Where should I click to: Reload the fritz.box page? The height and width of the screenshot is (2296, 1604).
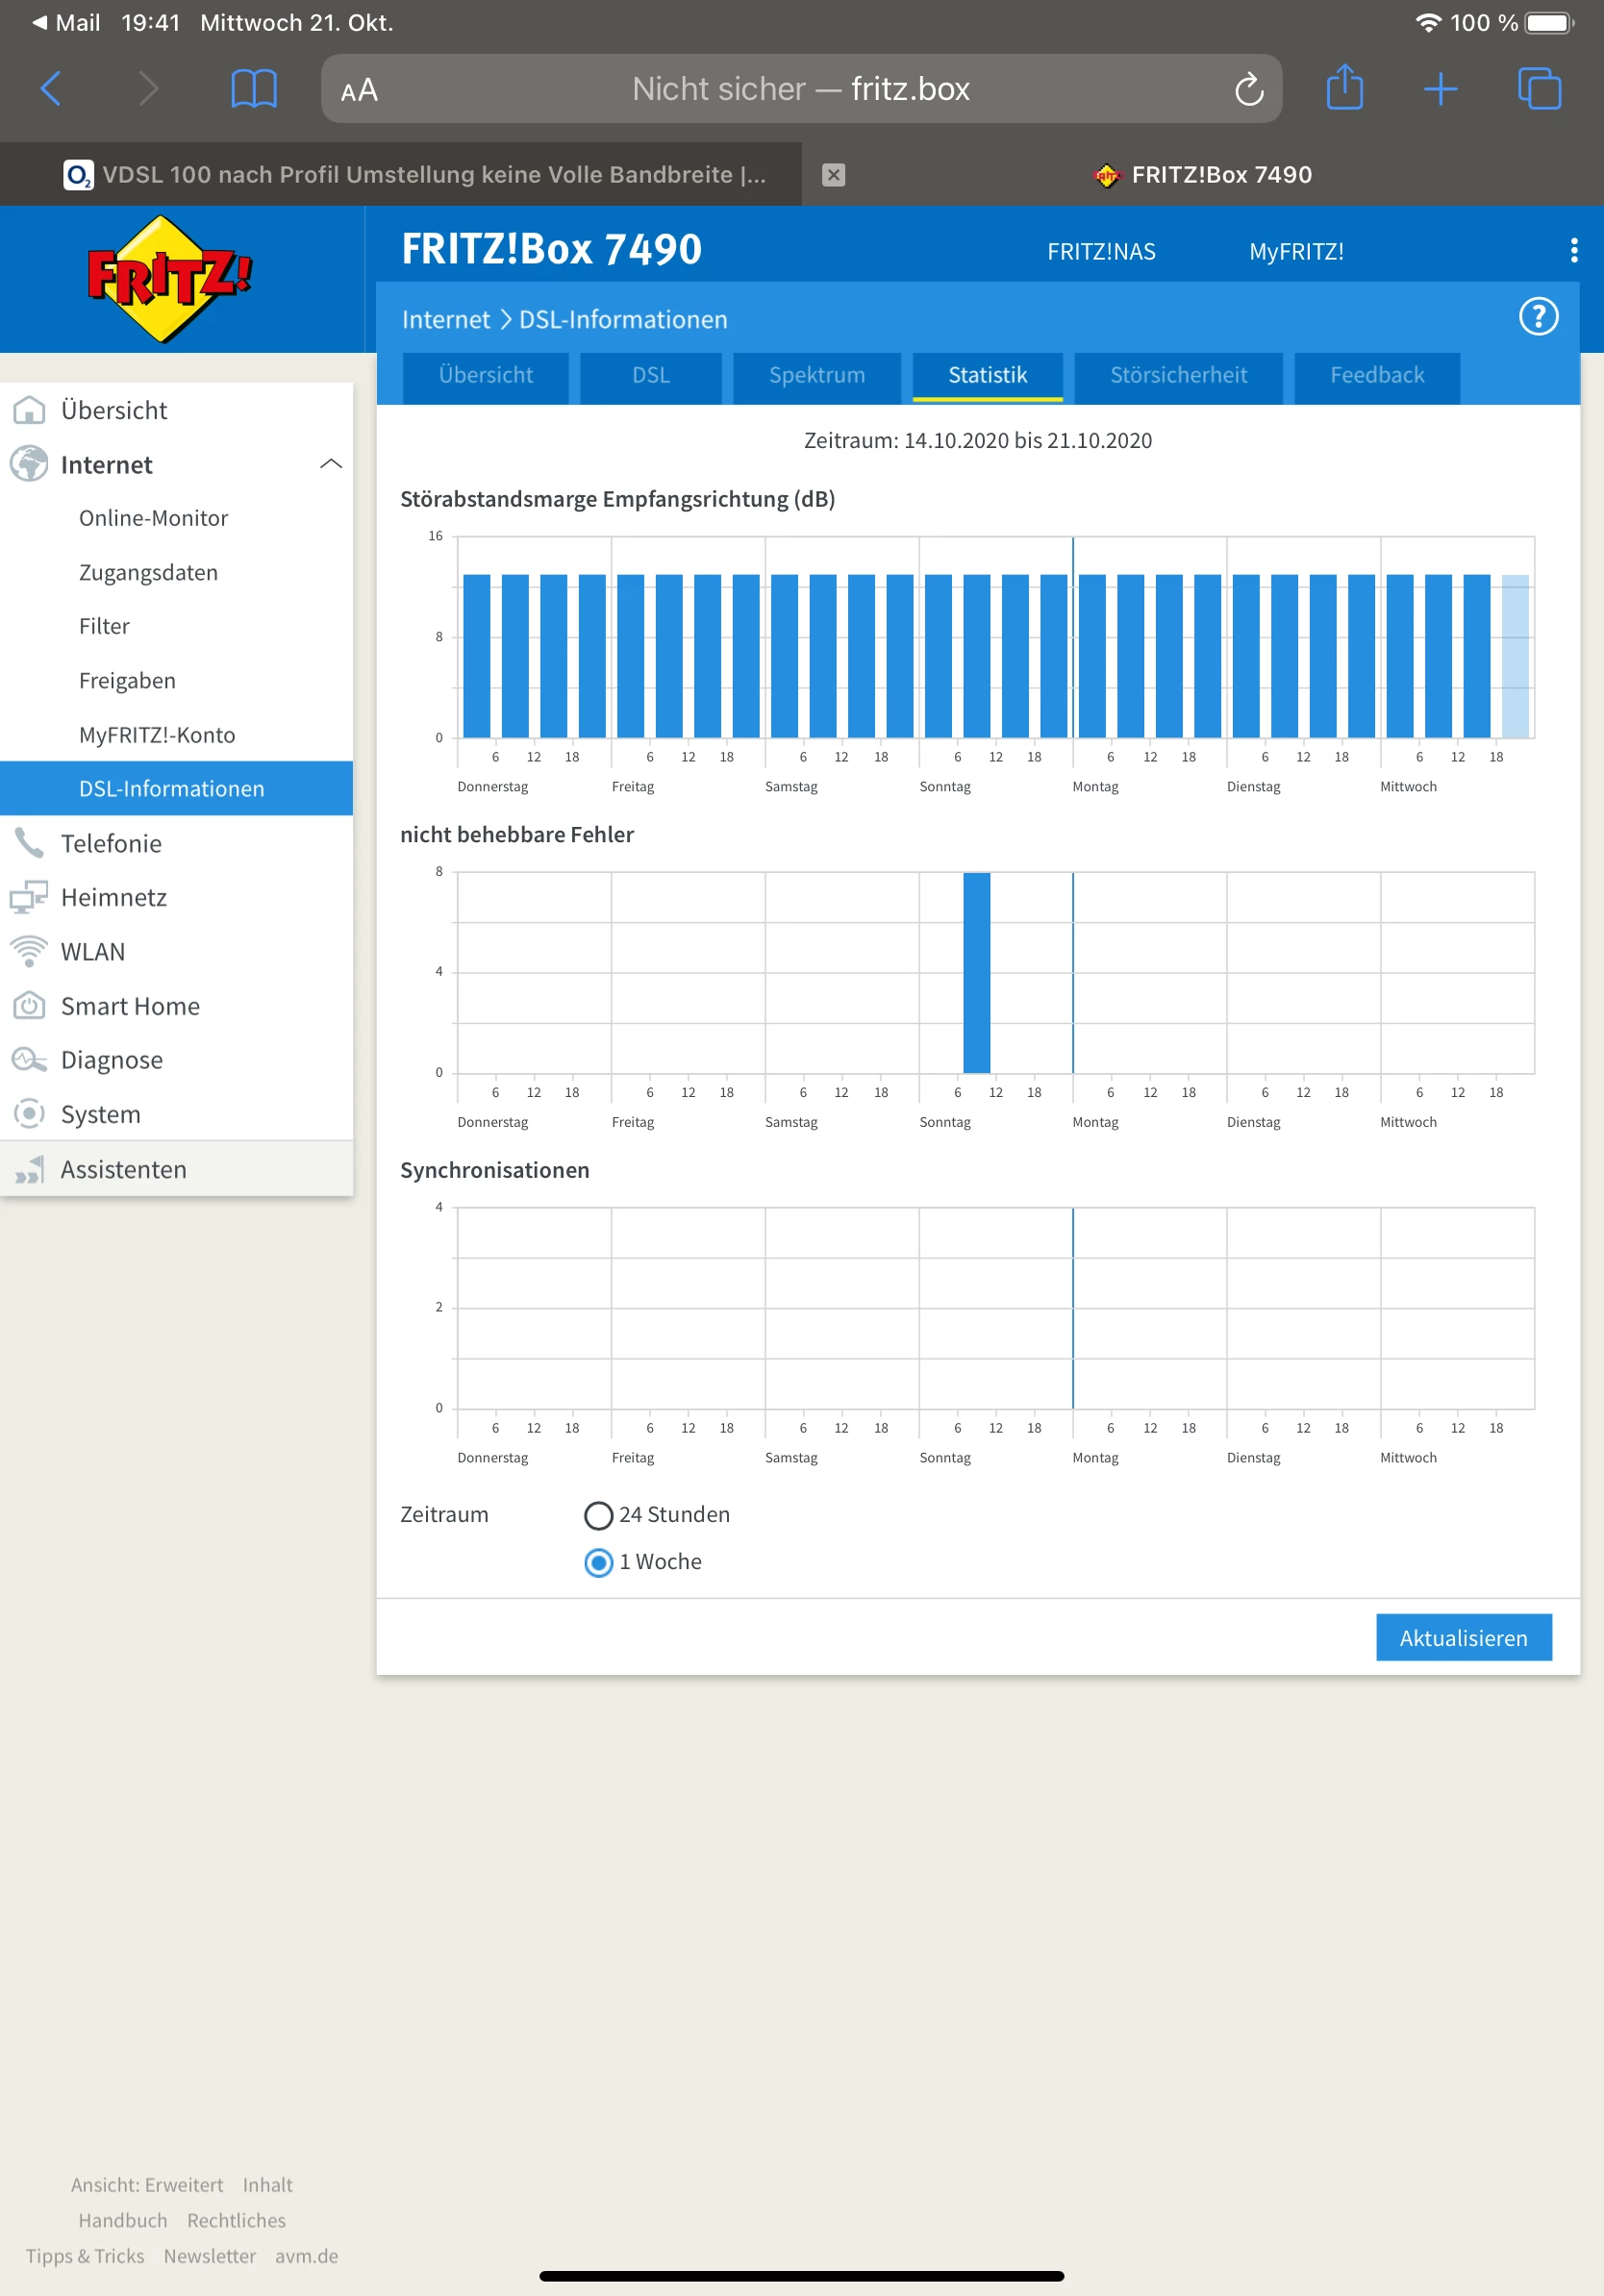1248,90
